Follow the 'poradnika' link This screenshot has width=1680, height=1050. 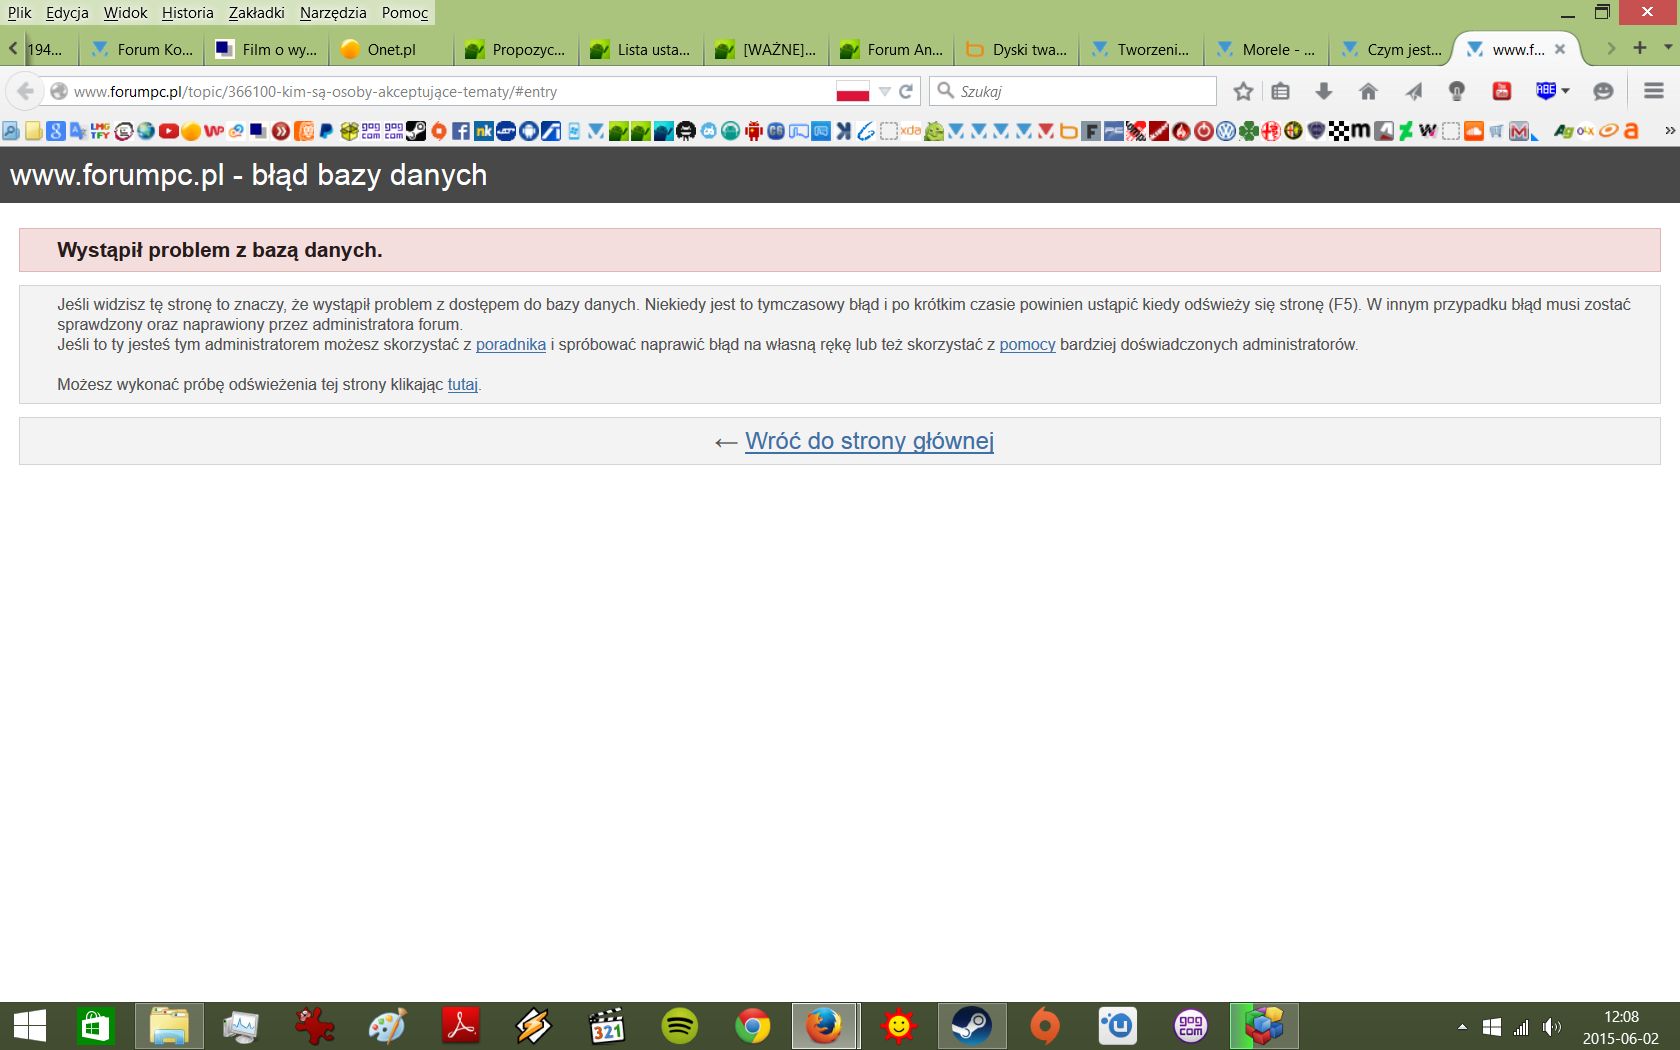[511, 345]
